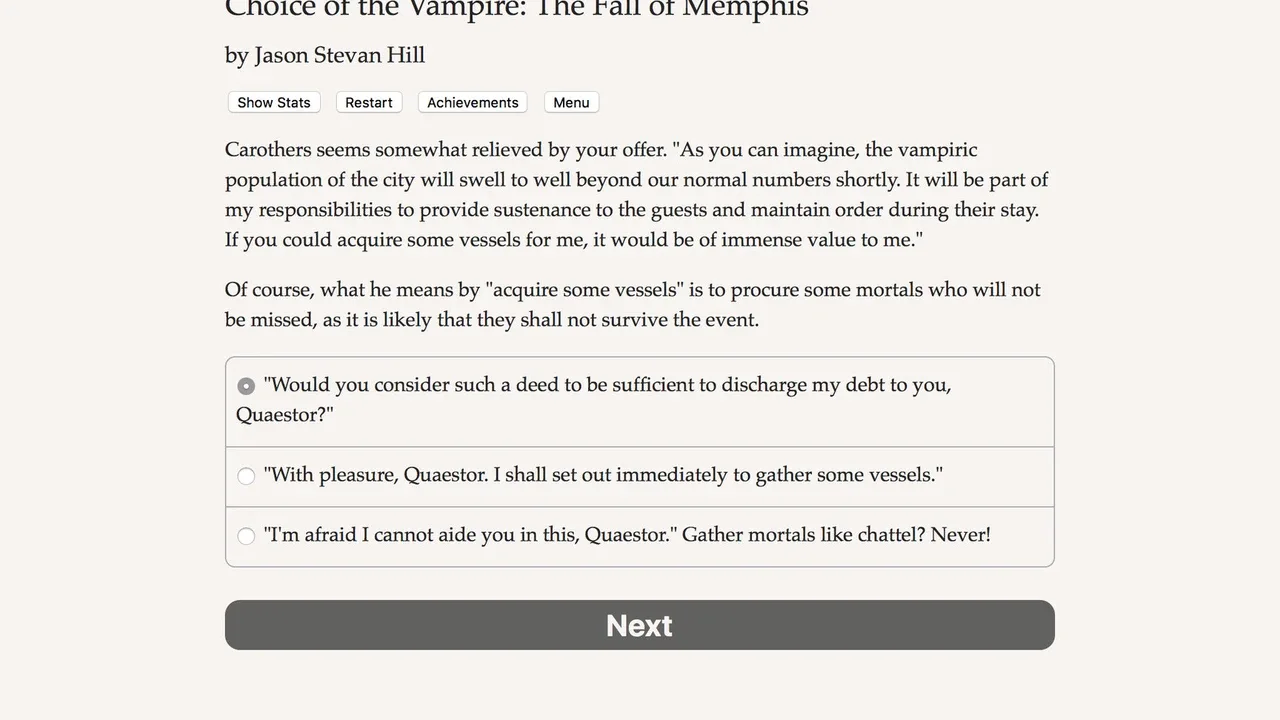1280x720 pixels.
Task: Select the radio circle for "discharge my debt" option
Action: (246, 386)
